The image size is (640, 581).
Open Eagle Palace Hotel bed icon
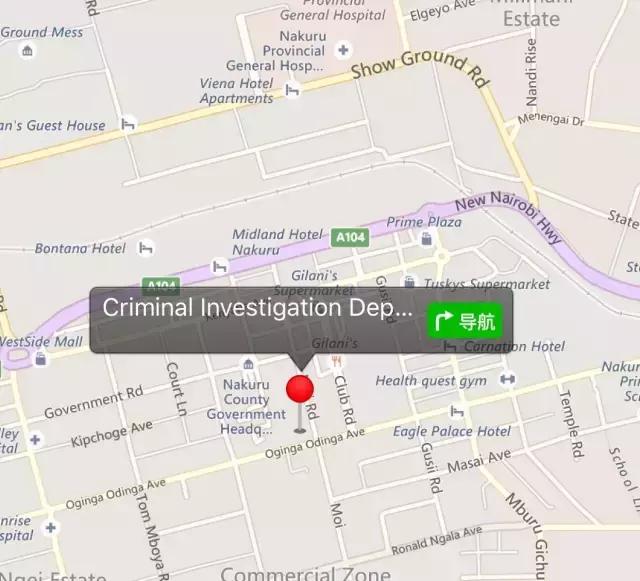tap(457, 412)
